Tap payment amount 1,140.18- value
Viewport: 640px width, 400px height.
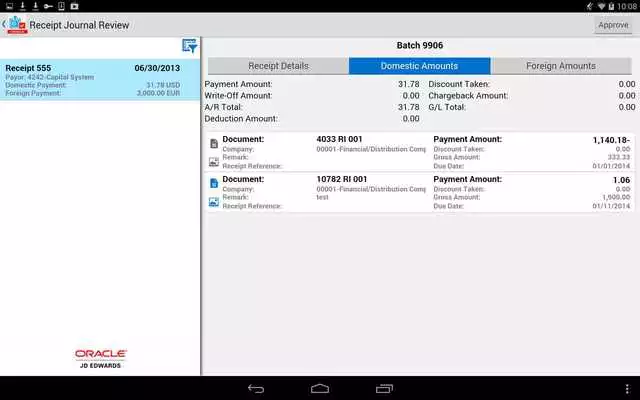611,140
